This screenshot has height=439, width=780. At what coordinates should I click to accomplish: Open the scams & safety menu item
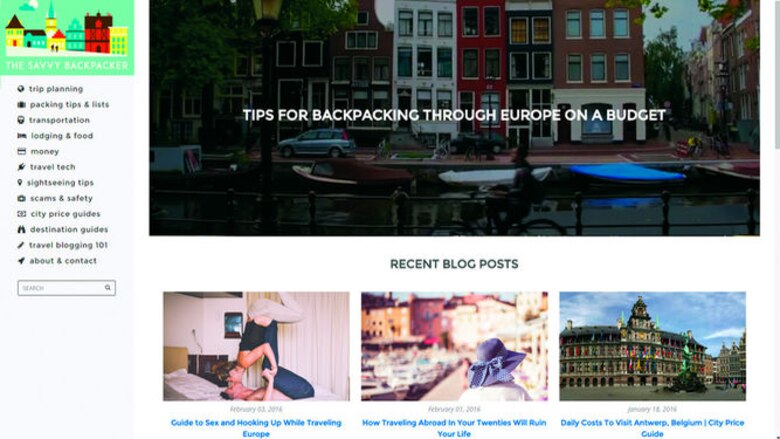pos(61,198)
